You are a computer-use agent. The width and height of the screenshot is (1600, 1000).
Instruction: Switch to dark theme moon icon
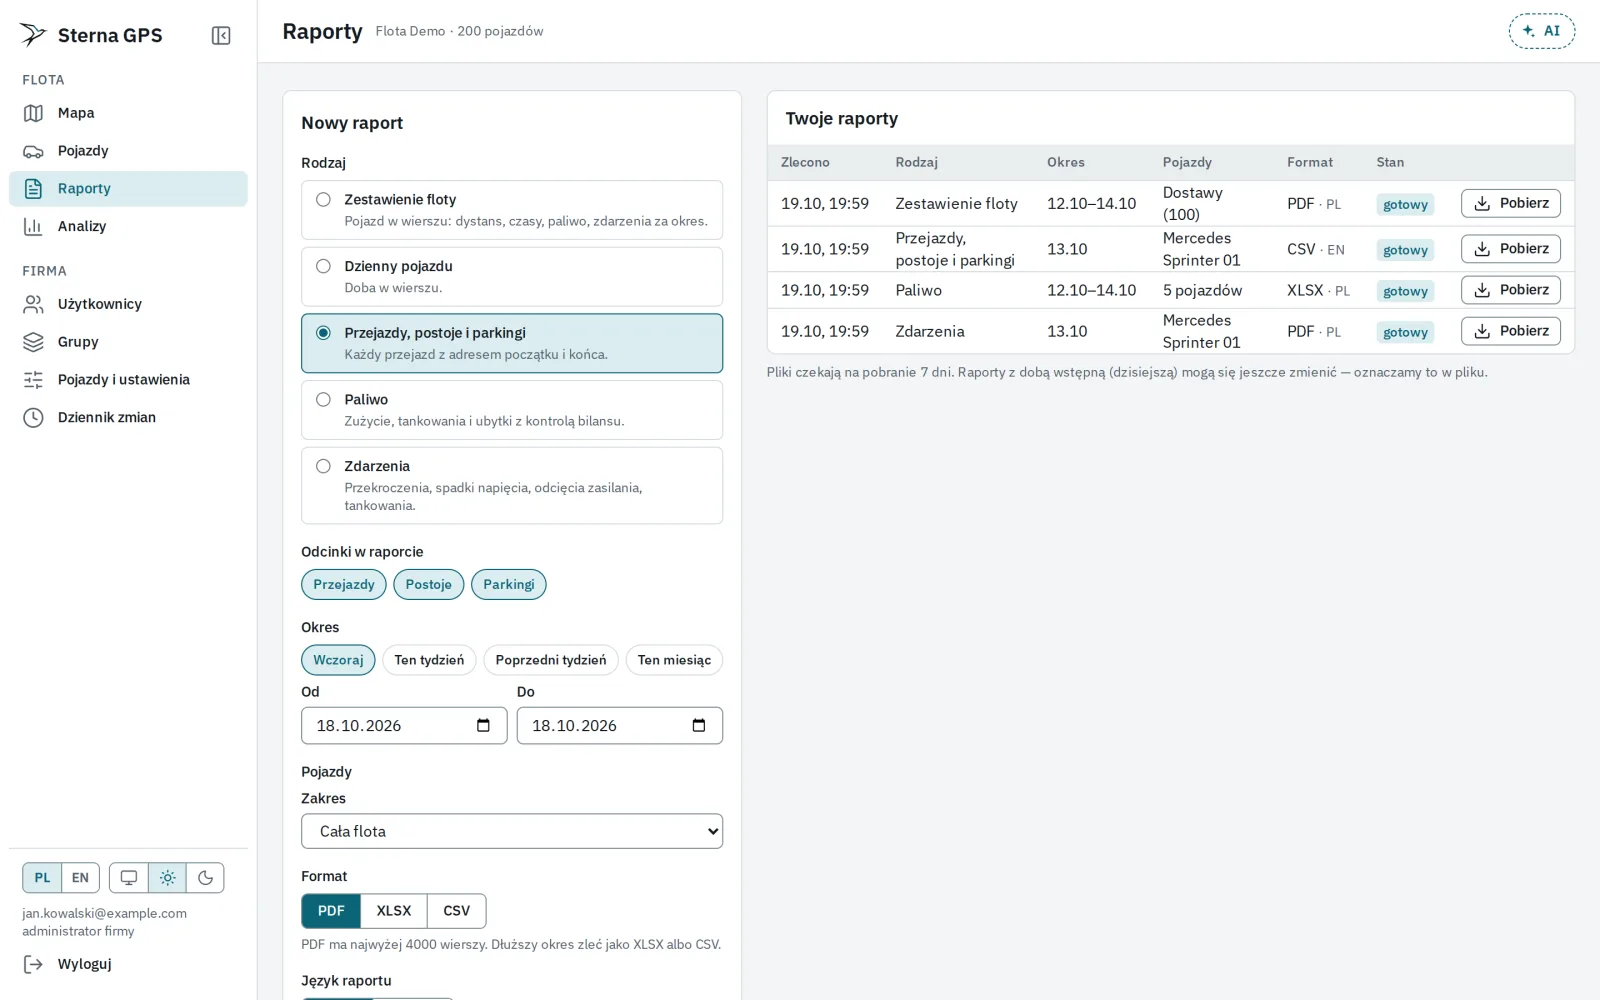coord(205,878)
